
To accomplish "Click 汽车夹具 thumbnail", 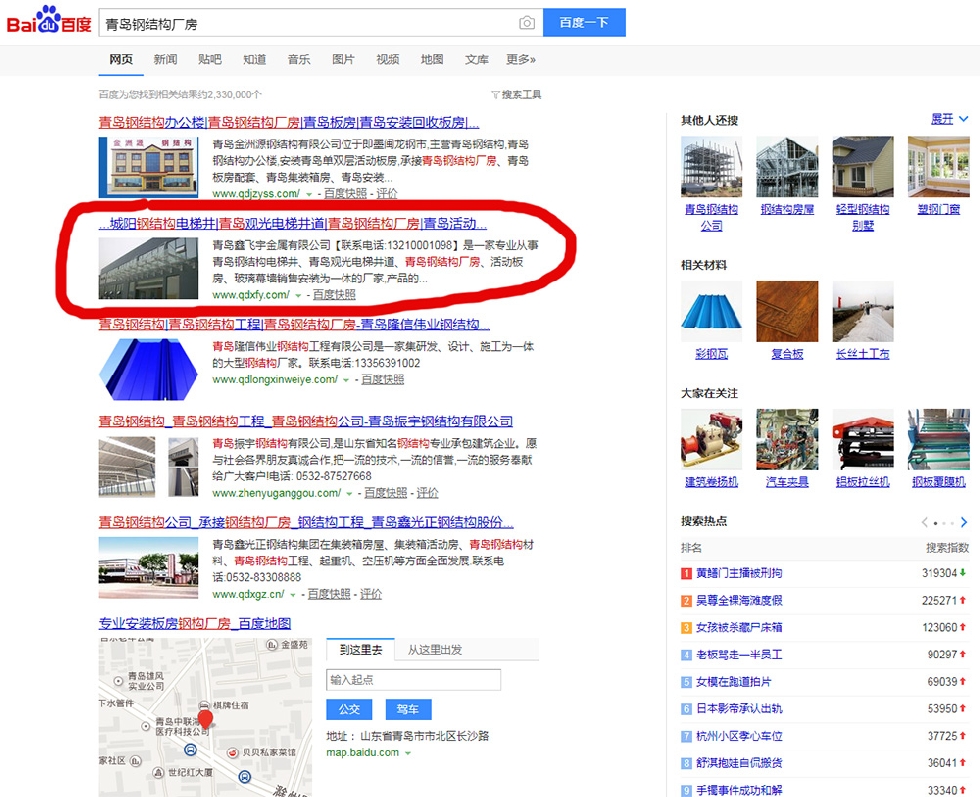I will pos(787,439).
